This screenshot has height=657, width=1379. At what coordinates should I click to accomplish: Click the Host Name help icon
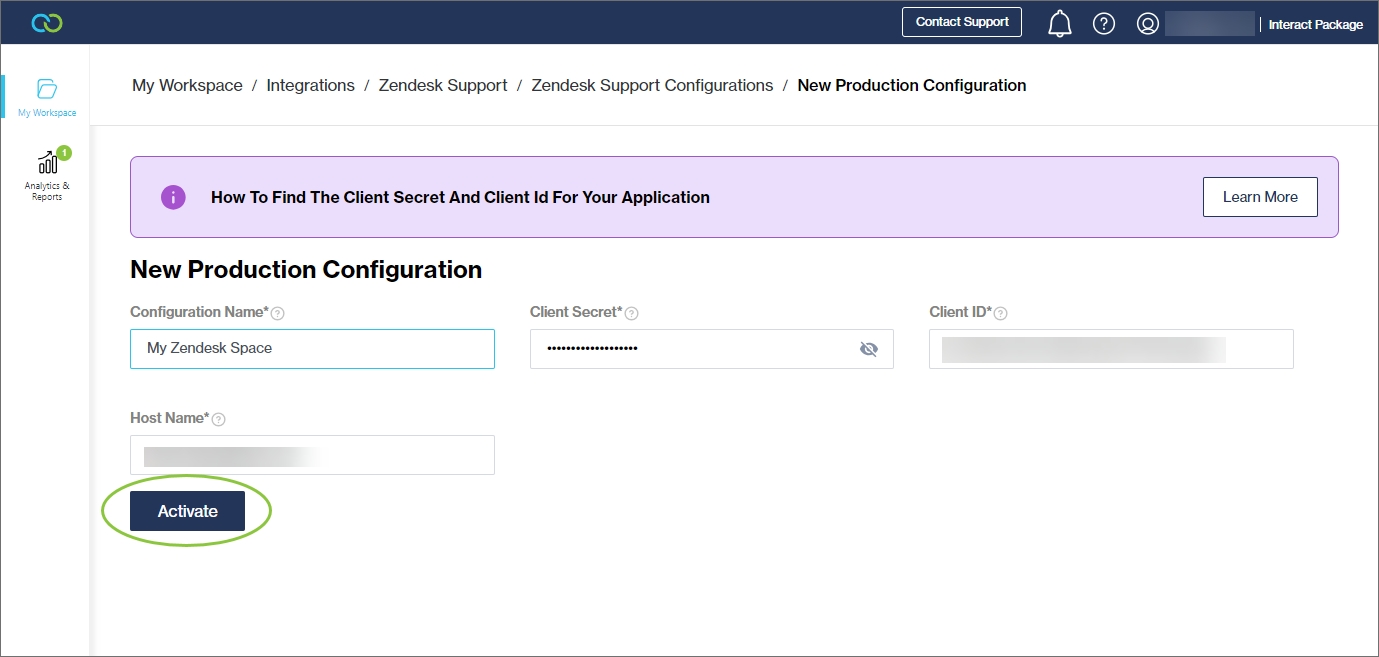pyautogui.click(x=218, y=419)
